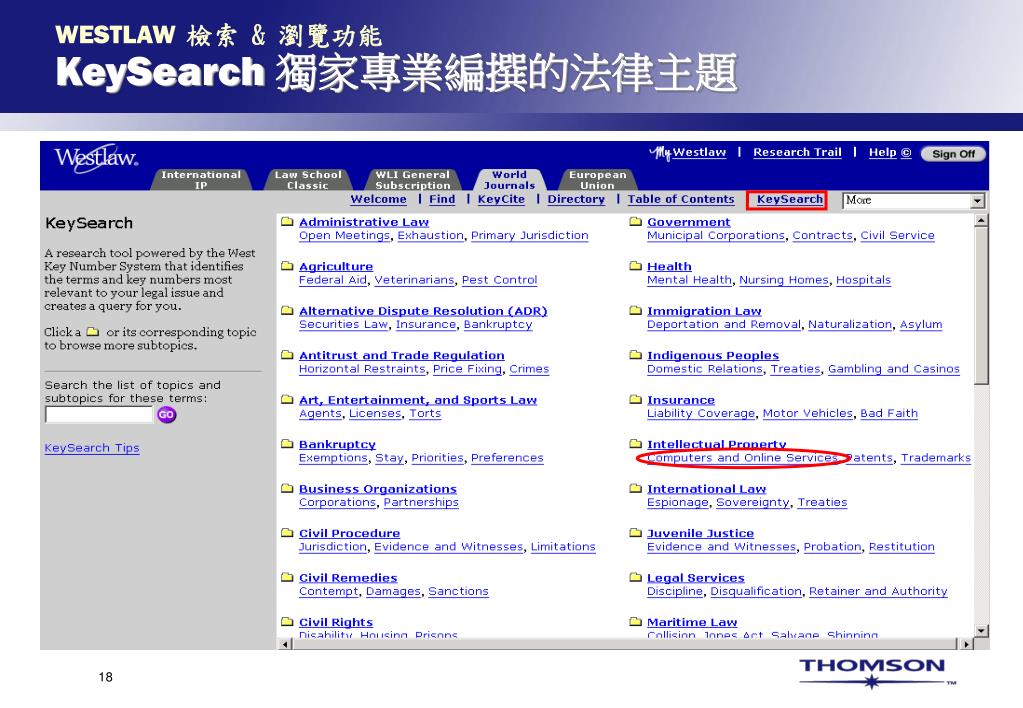Open folder icon beside Art, Entertainment, and Sports Law
Image resolution: width=1023 pixels, height=708 pixels.
pos(287,399)
